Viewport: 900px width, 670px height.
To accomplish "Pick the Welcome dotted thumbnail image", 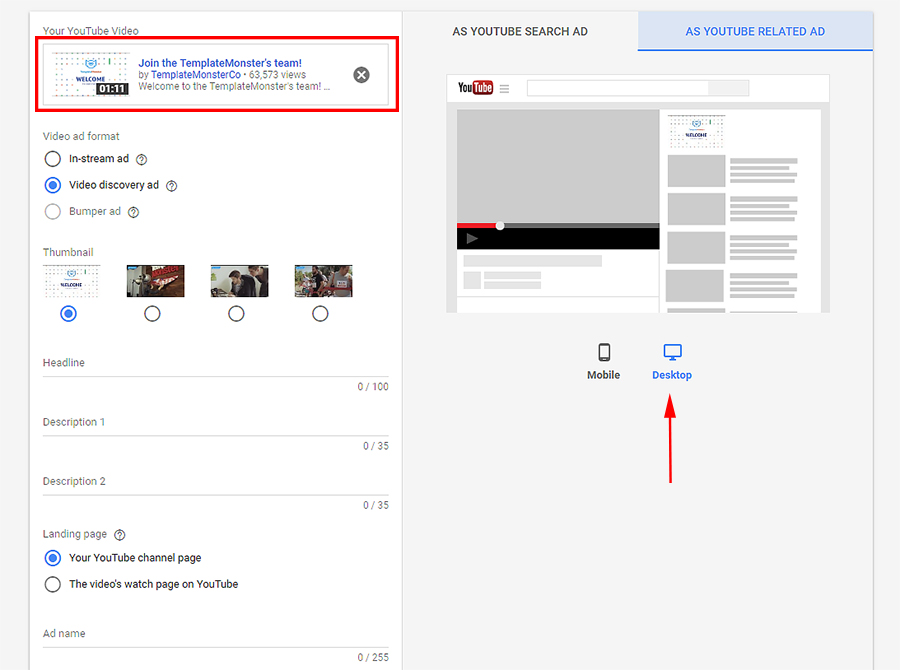I will coord(71,281).
